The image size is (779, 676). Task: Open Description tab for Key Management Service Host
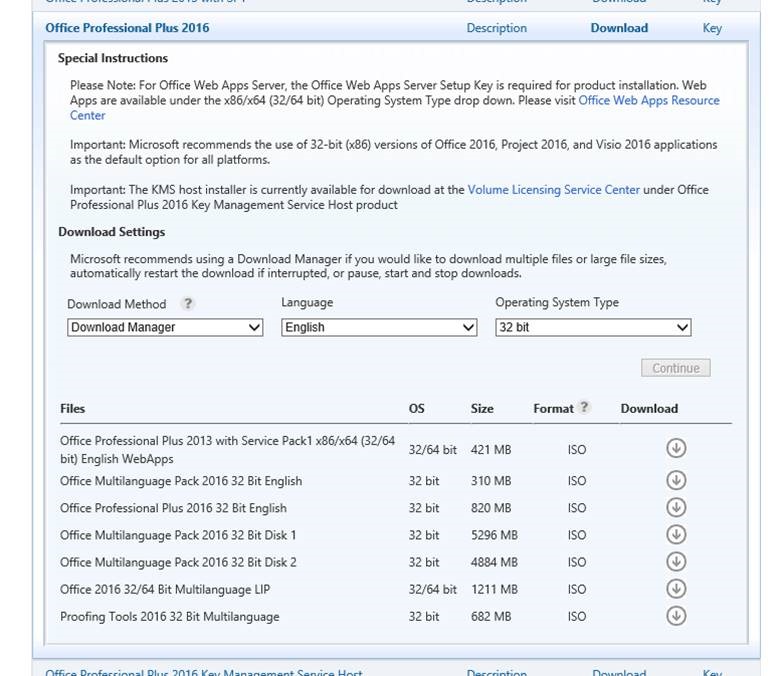point(496,672)
